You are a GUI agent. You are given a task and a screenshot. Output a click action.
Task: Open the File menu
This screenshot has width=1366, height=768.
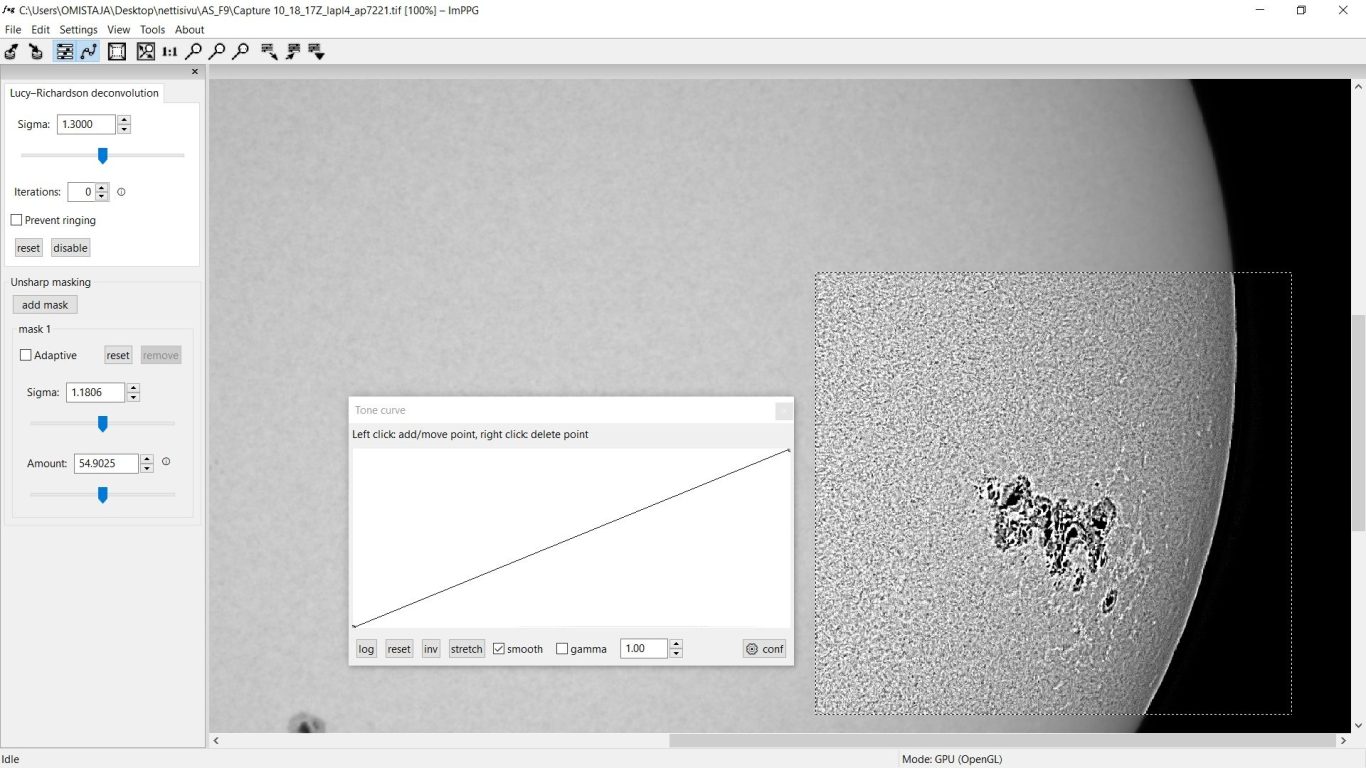pos(13,30)
